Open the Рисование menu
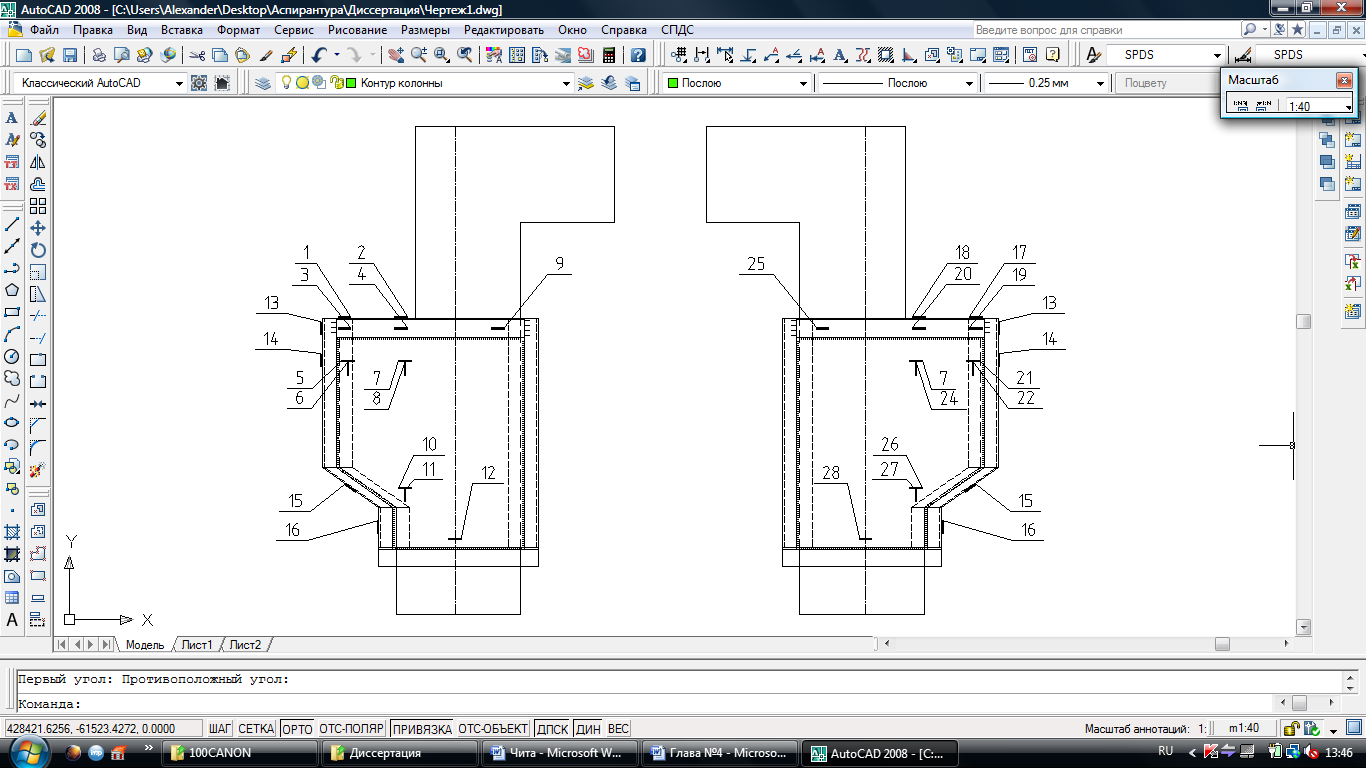The image size is (1366, 768). click(357, 30)
